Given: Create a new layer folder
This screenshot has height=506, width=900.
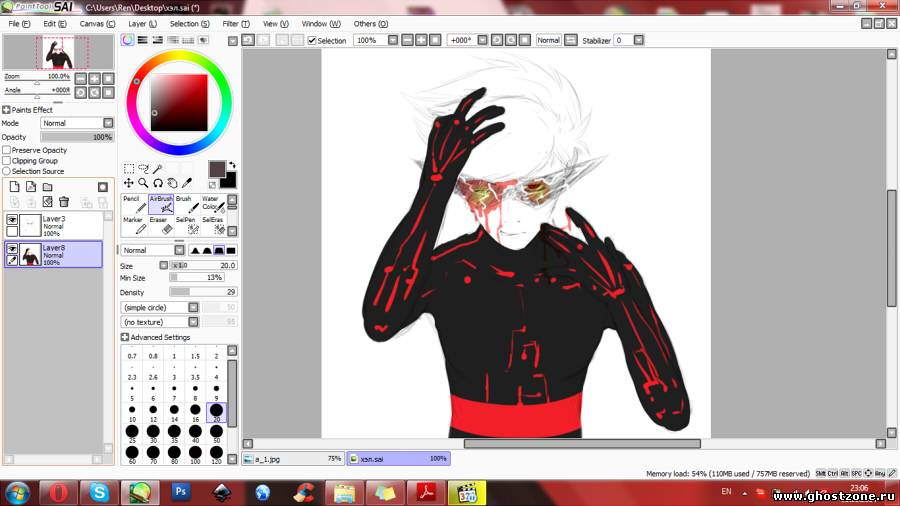Looking at the screenshot, I should pyautogui.click(x=48, y=187).
